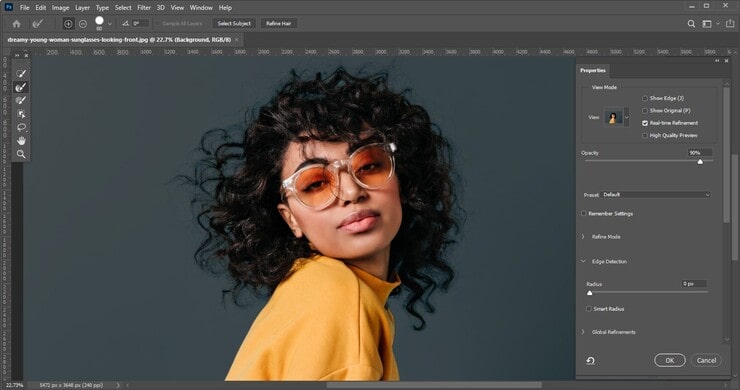Screen dimensions: 740x390
Task: Open the Layer menu
Action: [83, 8]
